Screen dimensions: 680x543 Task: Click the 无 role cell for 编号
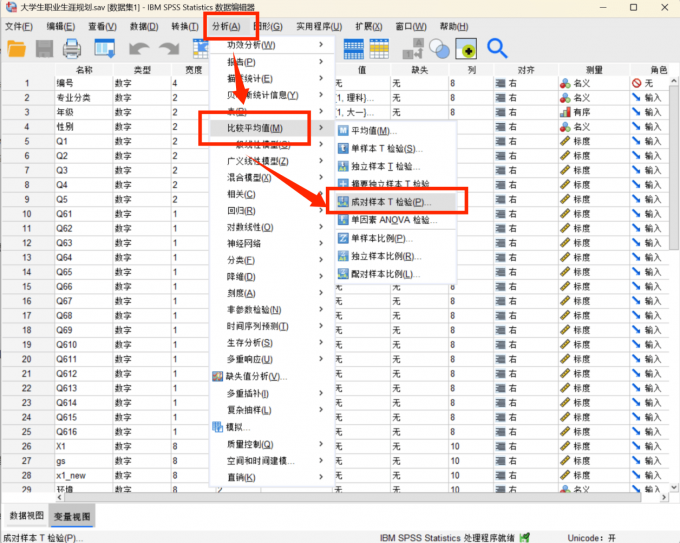point(650,83)
